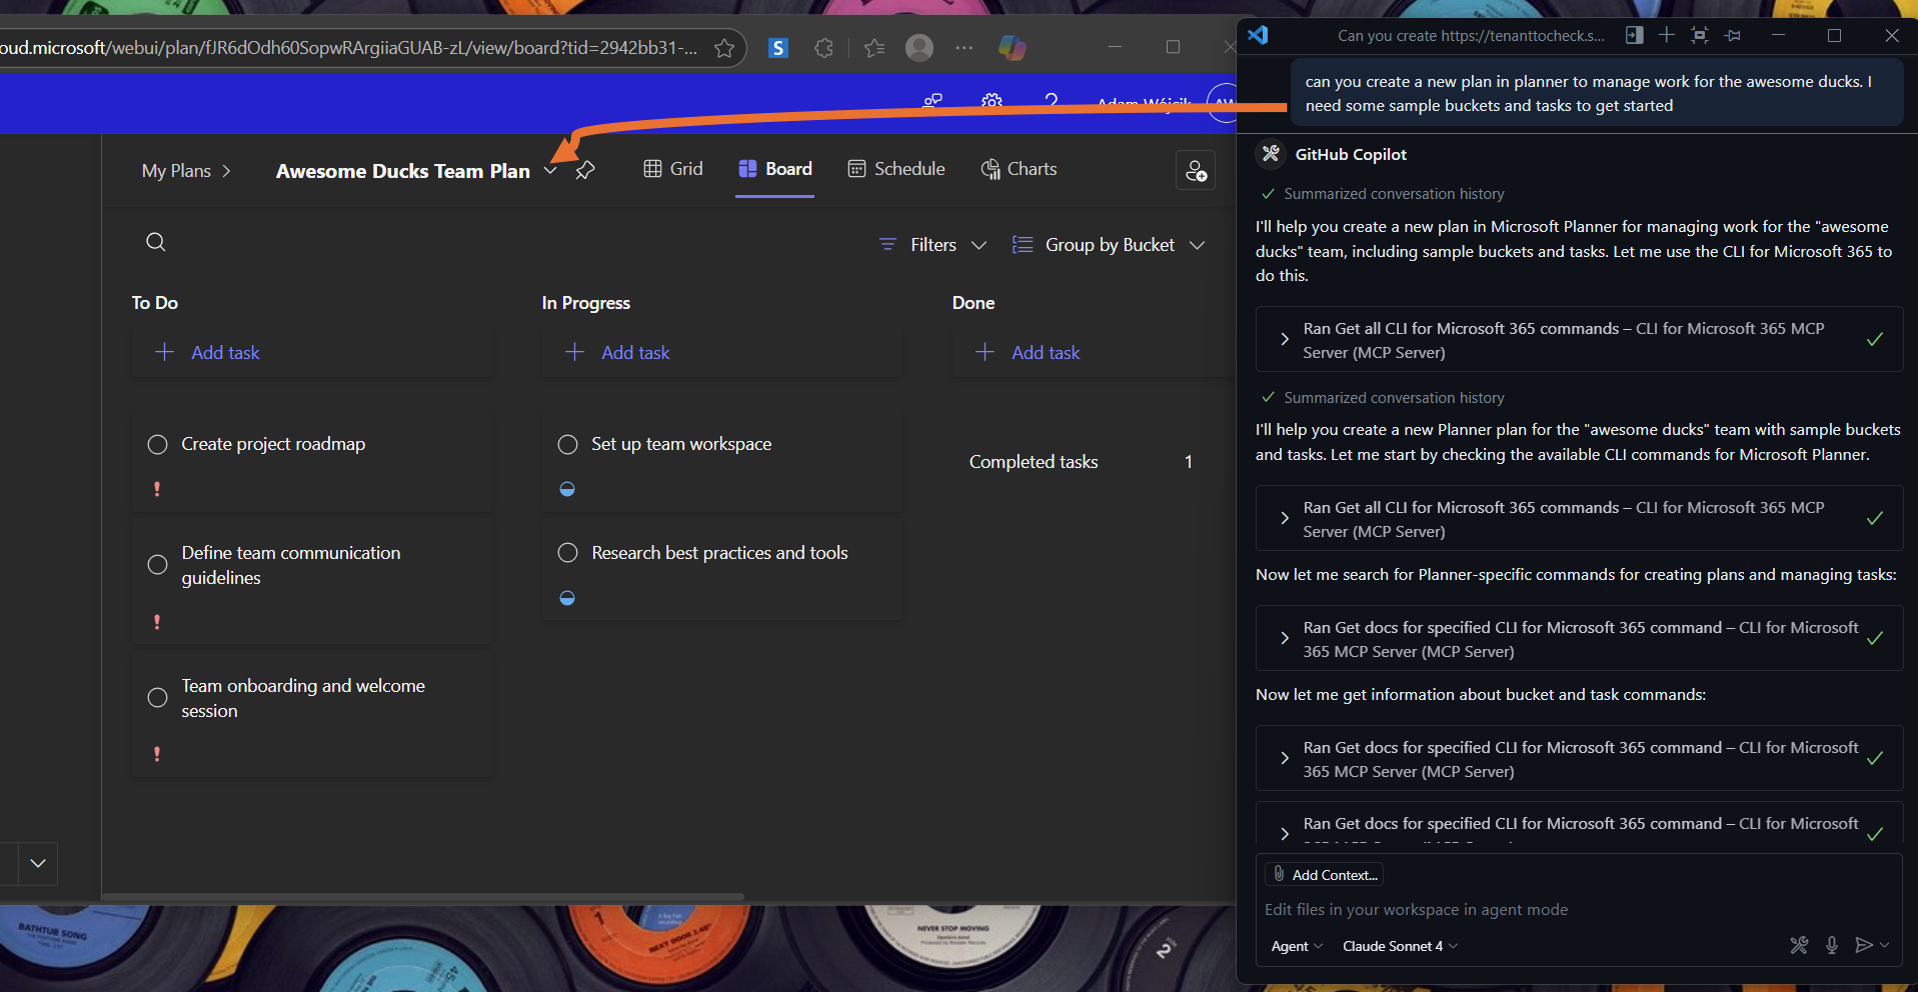Complete the 'Team onboarding and welcome session' task
This screenshot has width=1918, height=992.
(x=157, y=698)
